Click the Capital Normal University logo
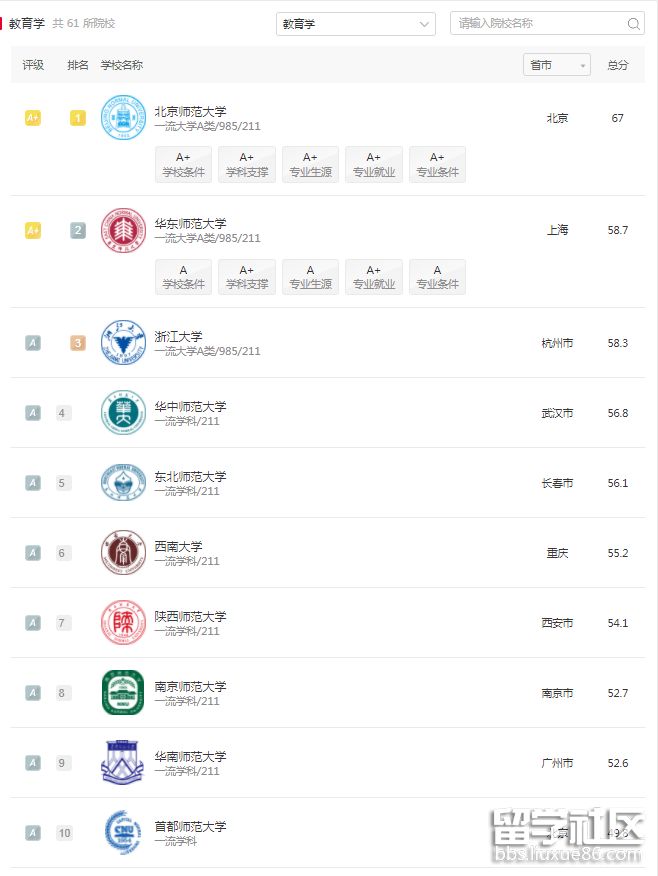 point(122,833)
